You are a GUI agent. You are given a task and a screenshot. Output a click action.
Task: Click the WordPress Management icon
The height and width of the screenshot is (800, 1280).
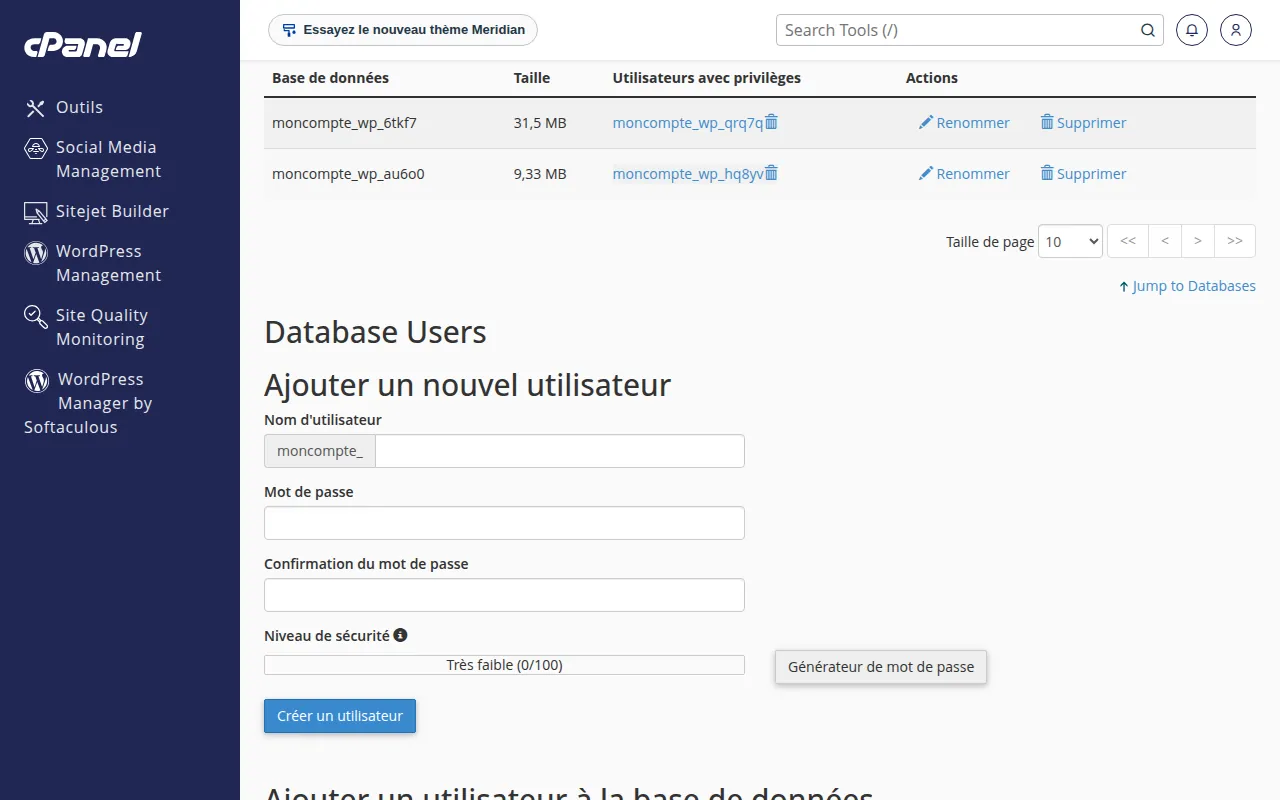[36, 252]
